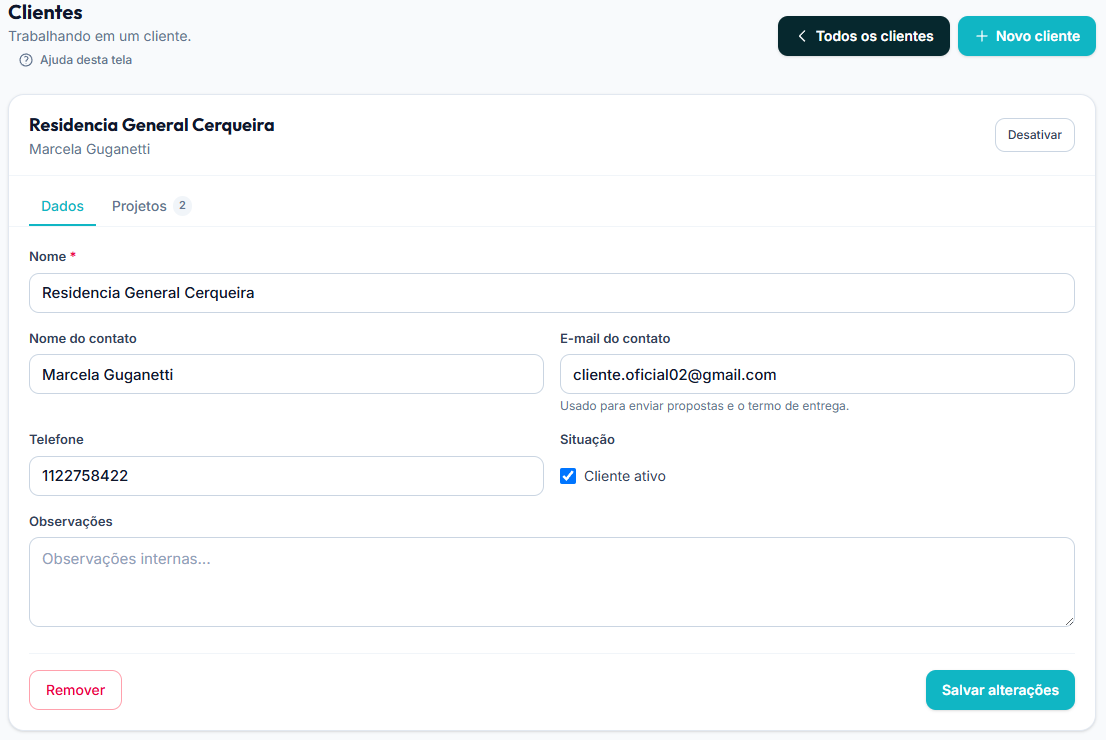Click the back chevron in Todos os clientes

point(802,36)
